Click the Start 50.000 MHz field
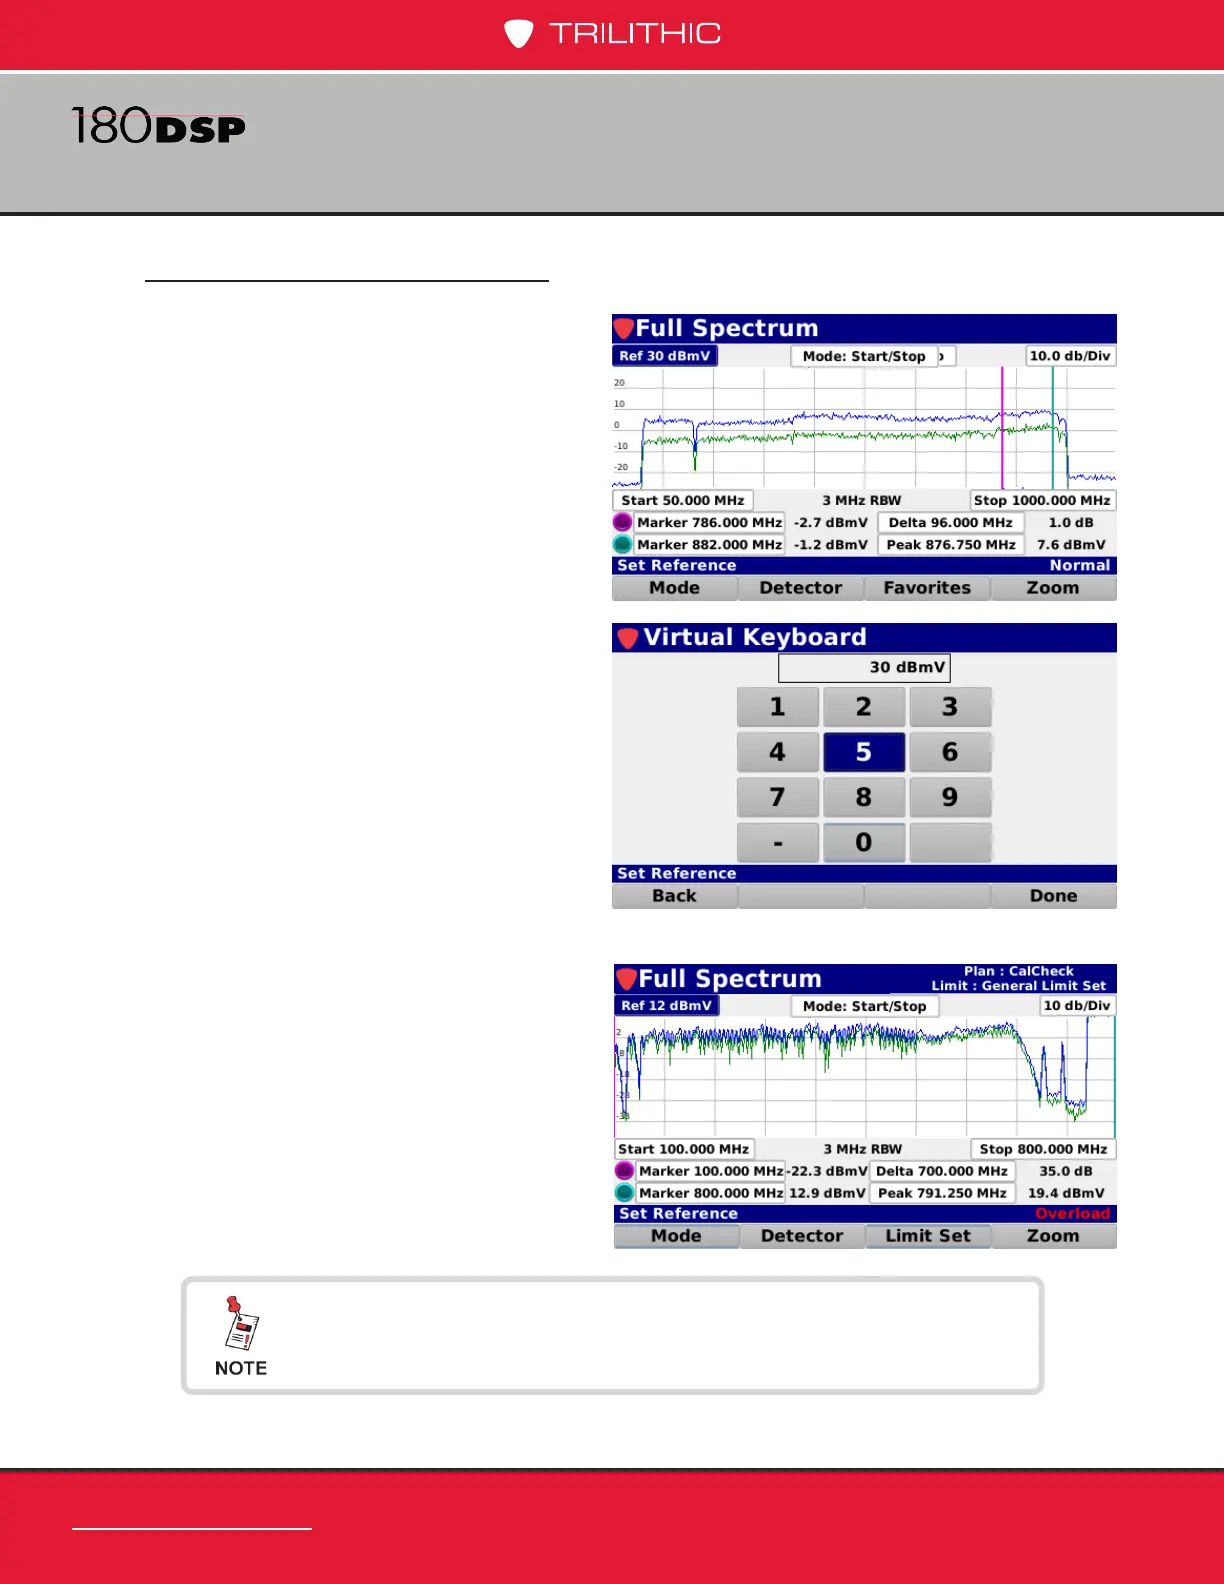 [682, 501]
